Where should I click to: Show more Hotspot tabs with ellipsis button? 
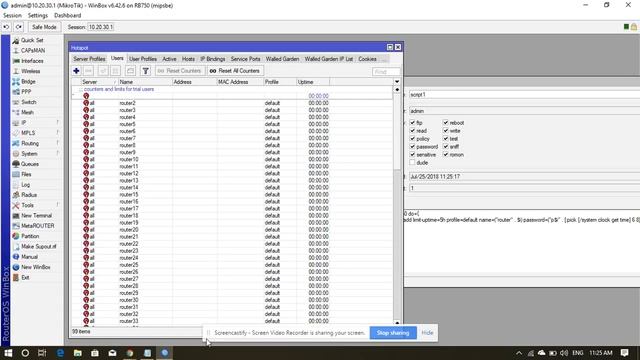coord(384,59)
